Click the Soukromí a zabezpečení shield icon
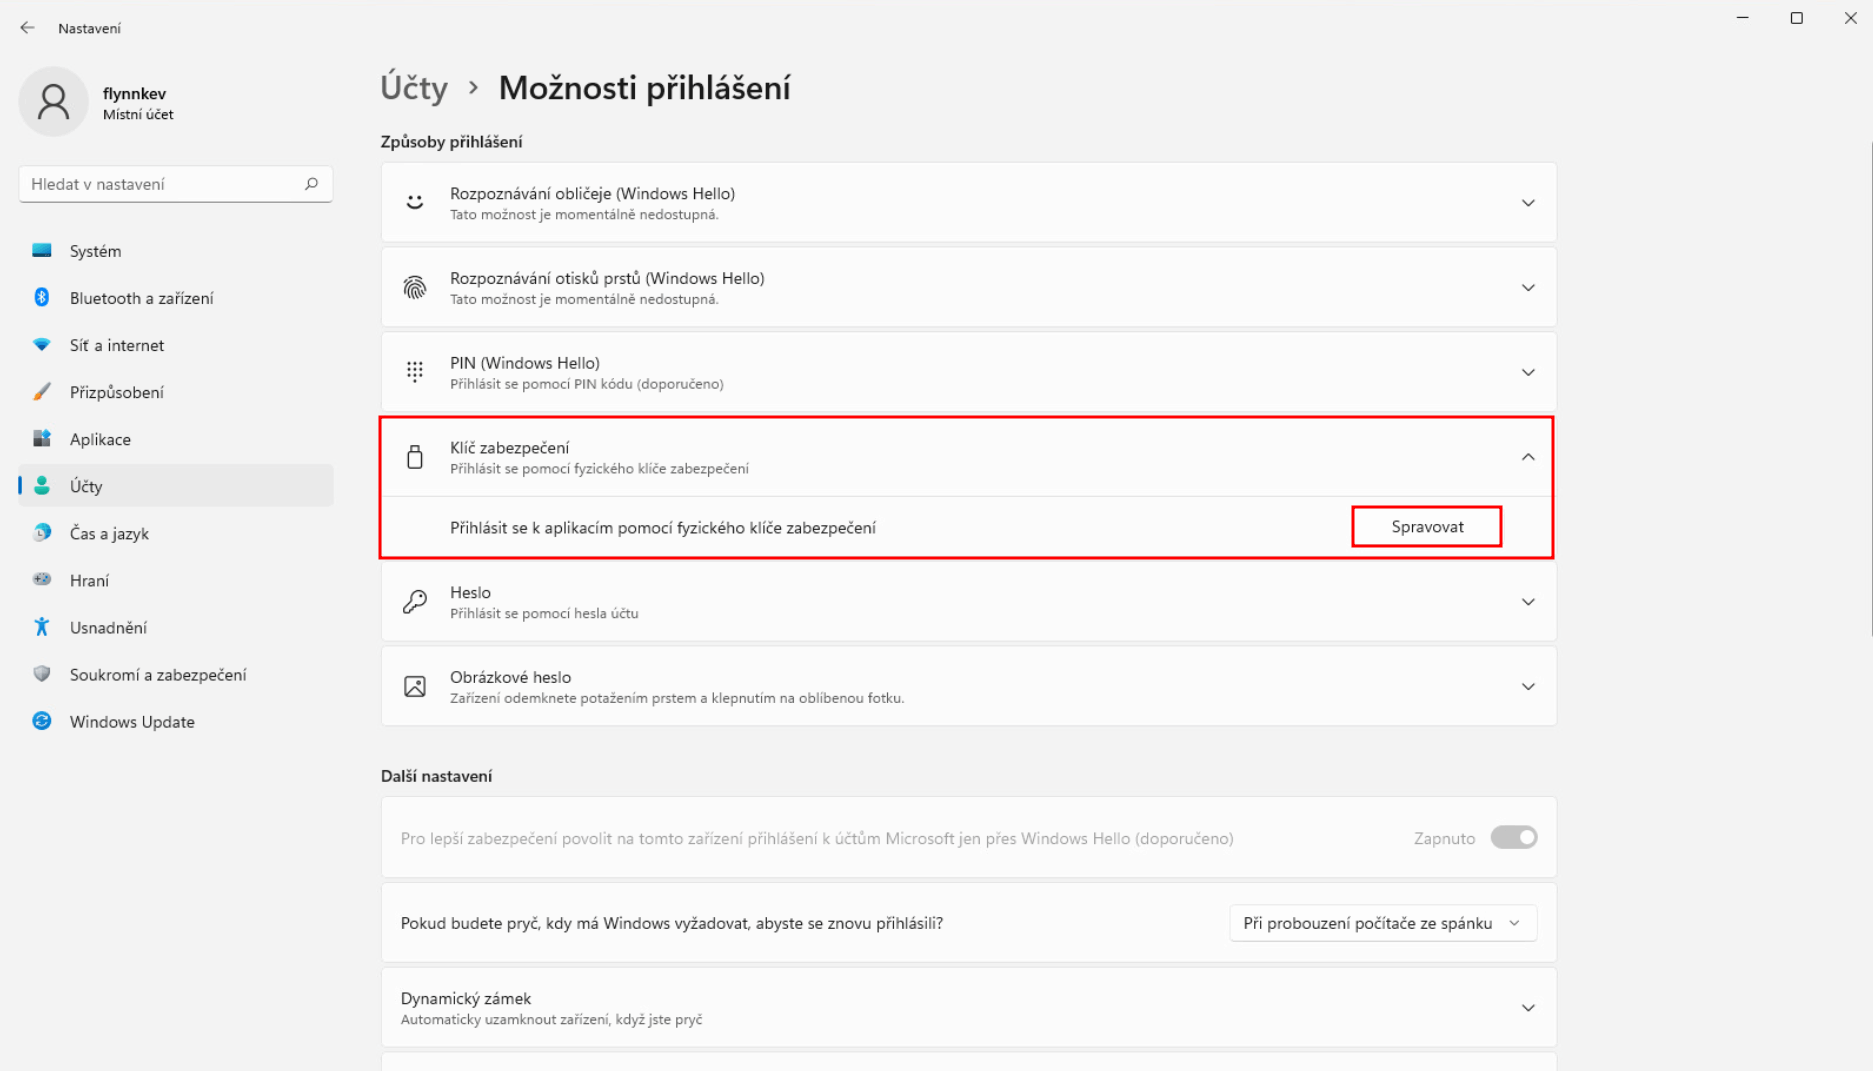Image resolution: width=1873 pixels, height=1071 pixels. click(42, 674)
